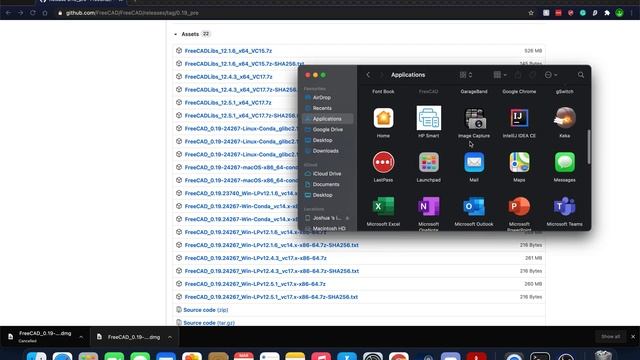Open Trash in the macOS Dock
This screenshot has width=640, height=360.
point(603,356)
